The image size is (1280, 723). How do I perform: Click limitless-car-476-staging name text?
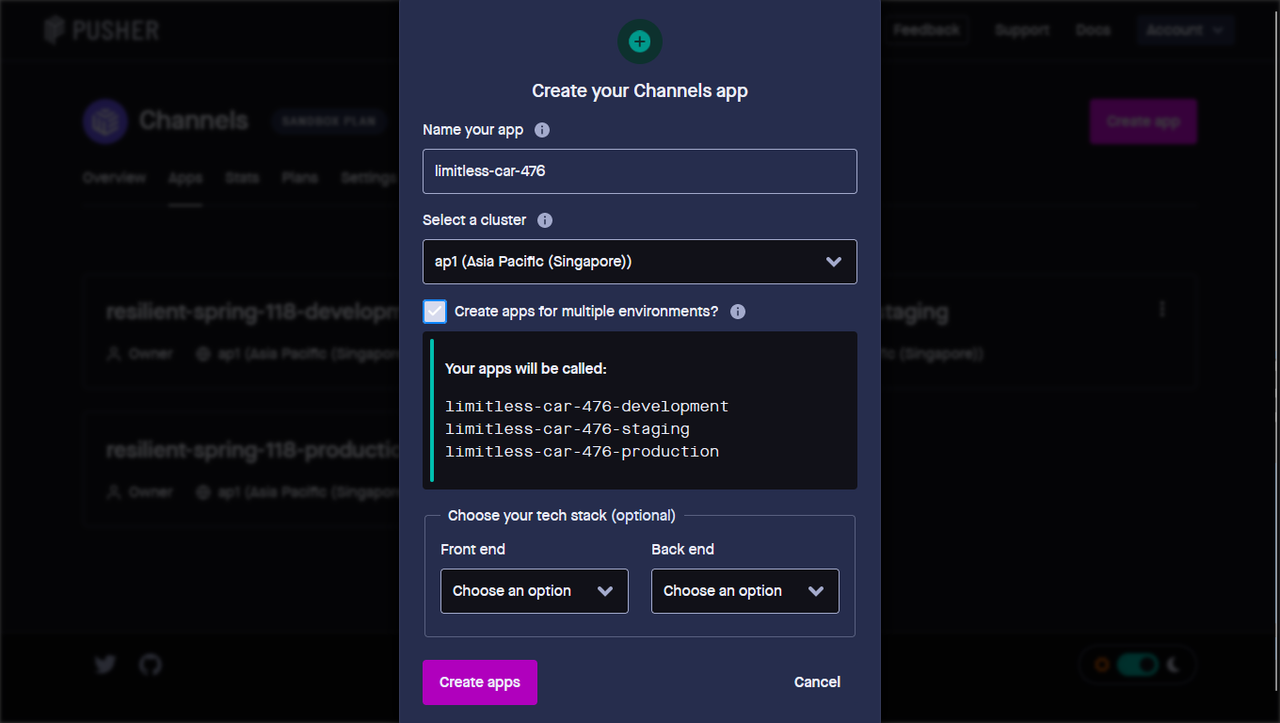(x=567, y=429)
